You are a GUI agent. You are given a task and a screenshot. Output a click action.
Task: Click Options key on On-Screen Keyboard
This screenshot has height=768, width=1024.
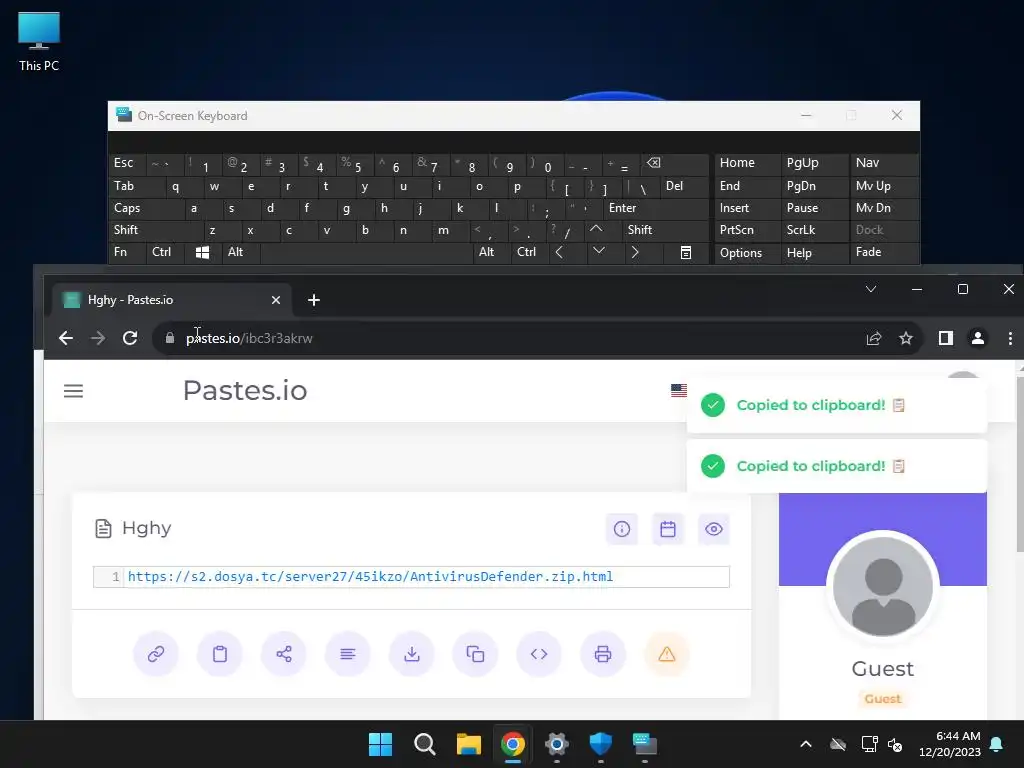point(747,253)
